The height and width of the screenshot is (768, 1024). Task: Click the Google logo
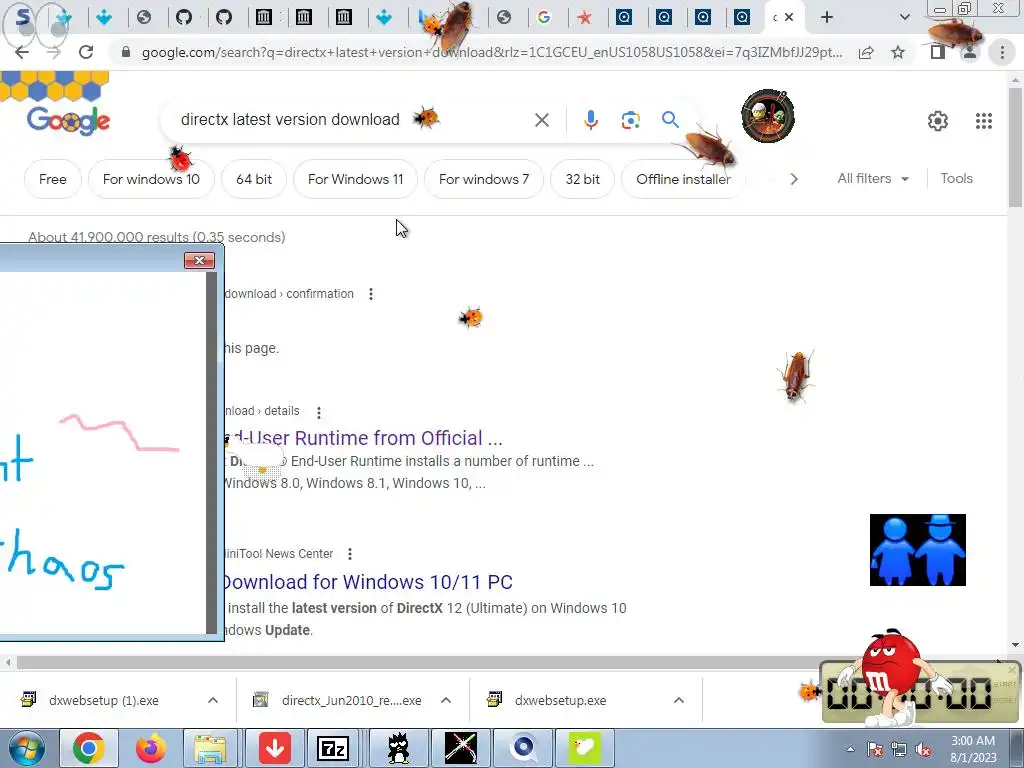click(x=69, y=120)
